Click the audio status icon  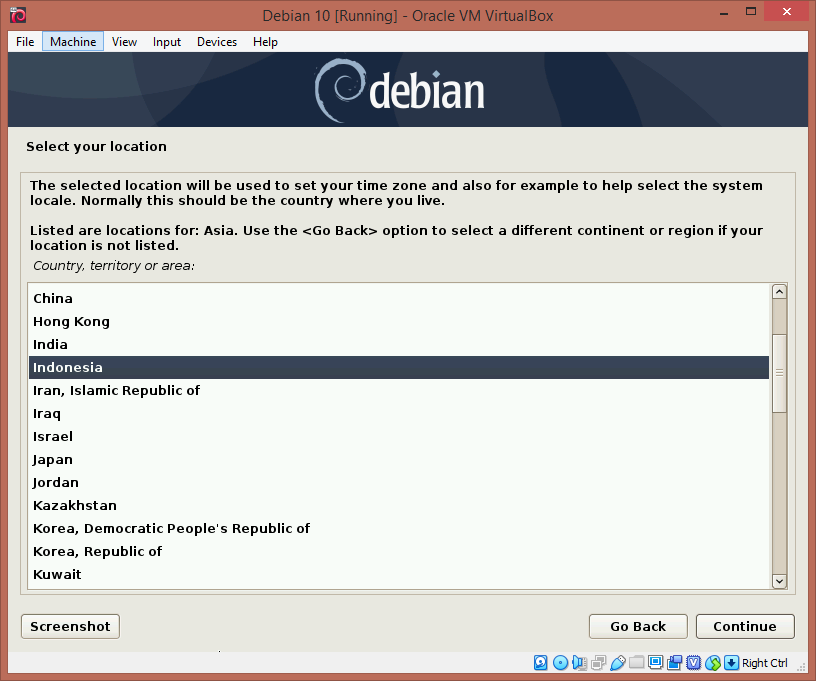pyautogui.click(x=579, y=662)
